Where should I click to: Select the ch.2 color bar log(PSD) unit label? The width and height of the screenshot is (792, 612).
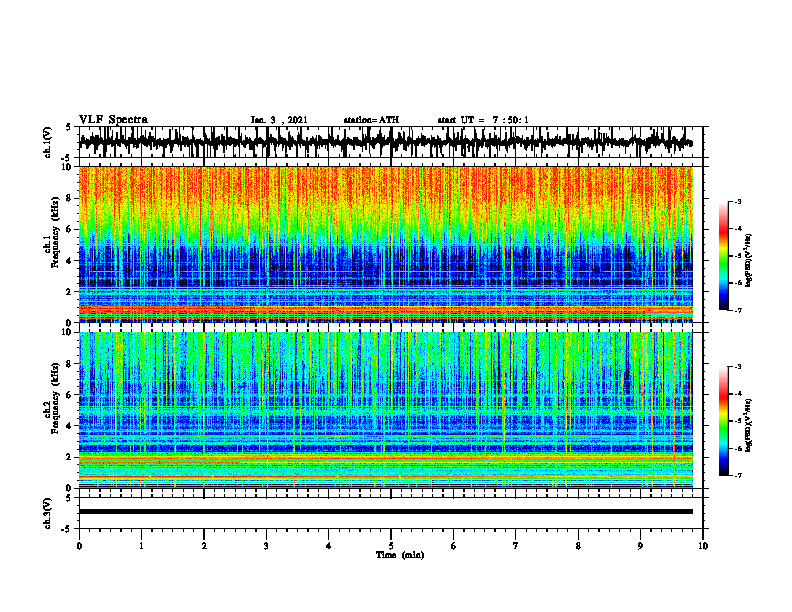point(749,425)
